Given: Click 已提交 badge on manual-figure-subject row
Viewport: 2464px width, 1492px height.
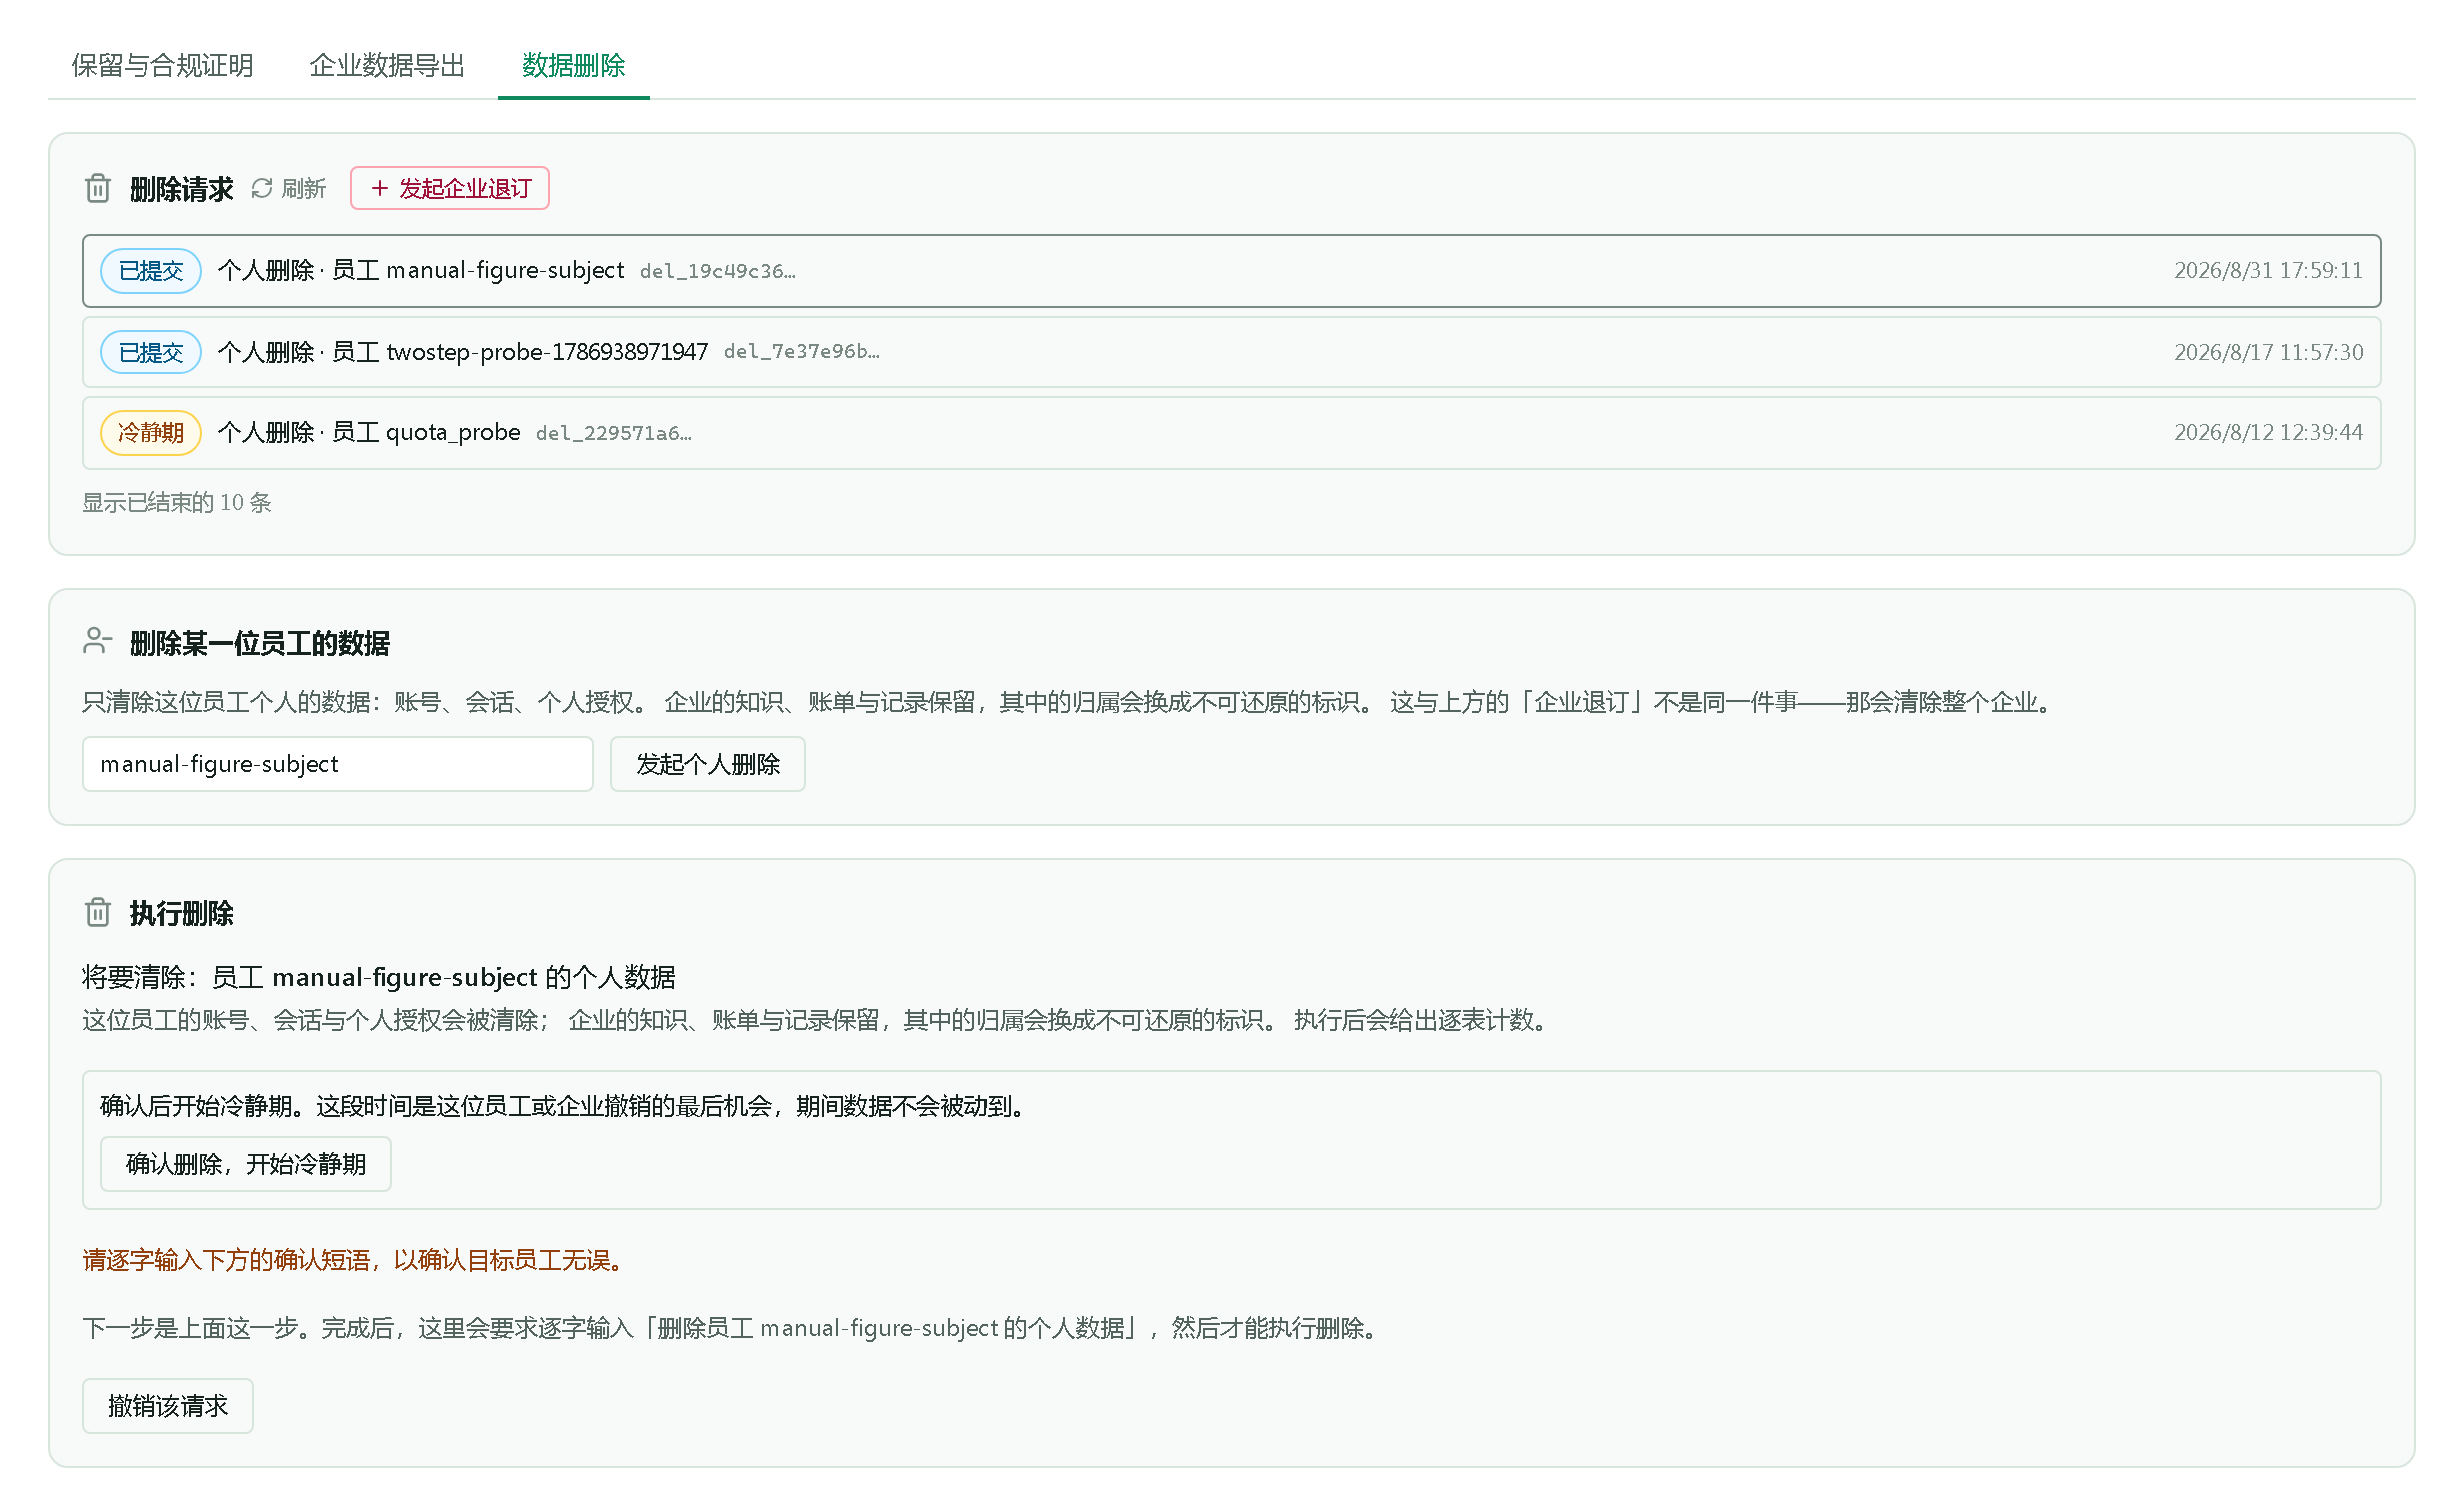Looking at the screenshot, I should coord(151,271).
